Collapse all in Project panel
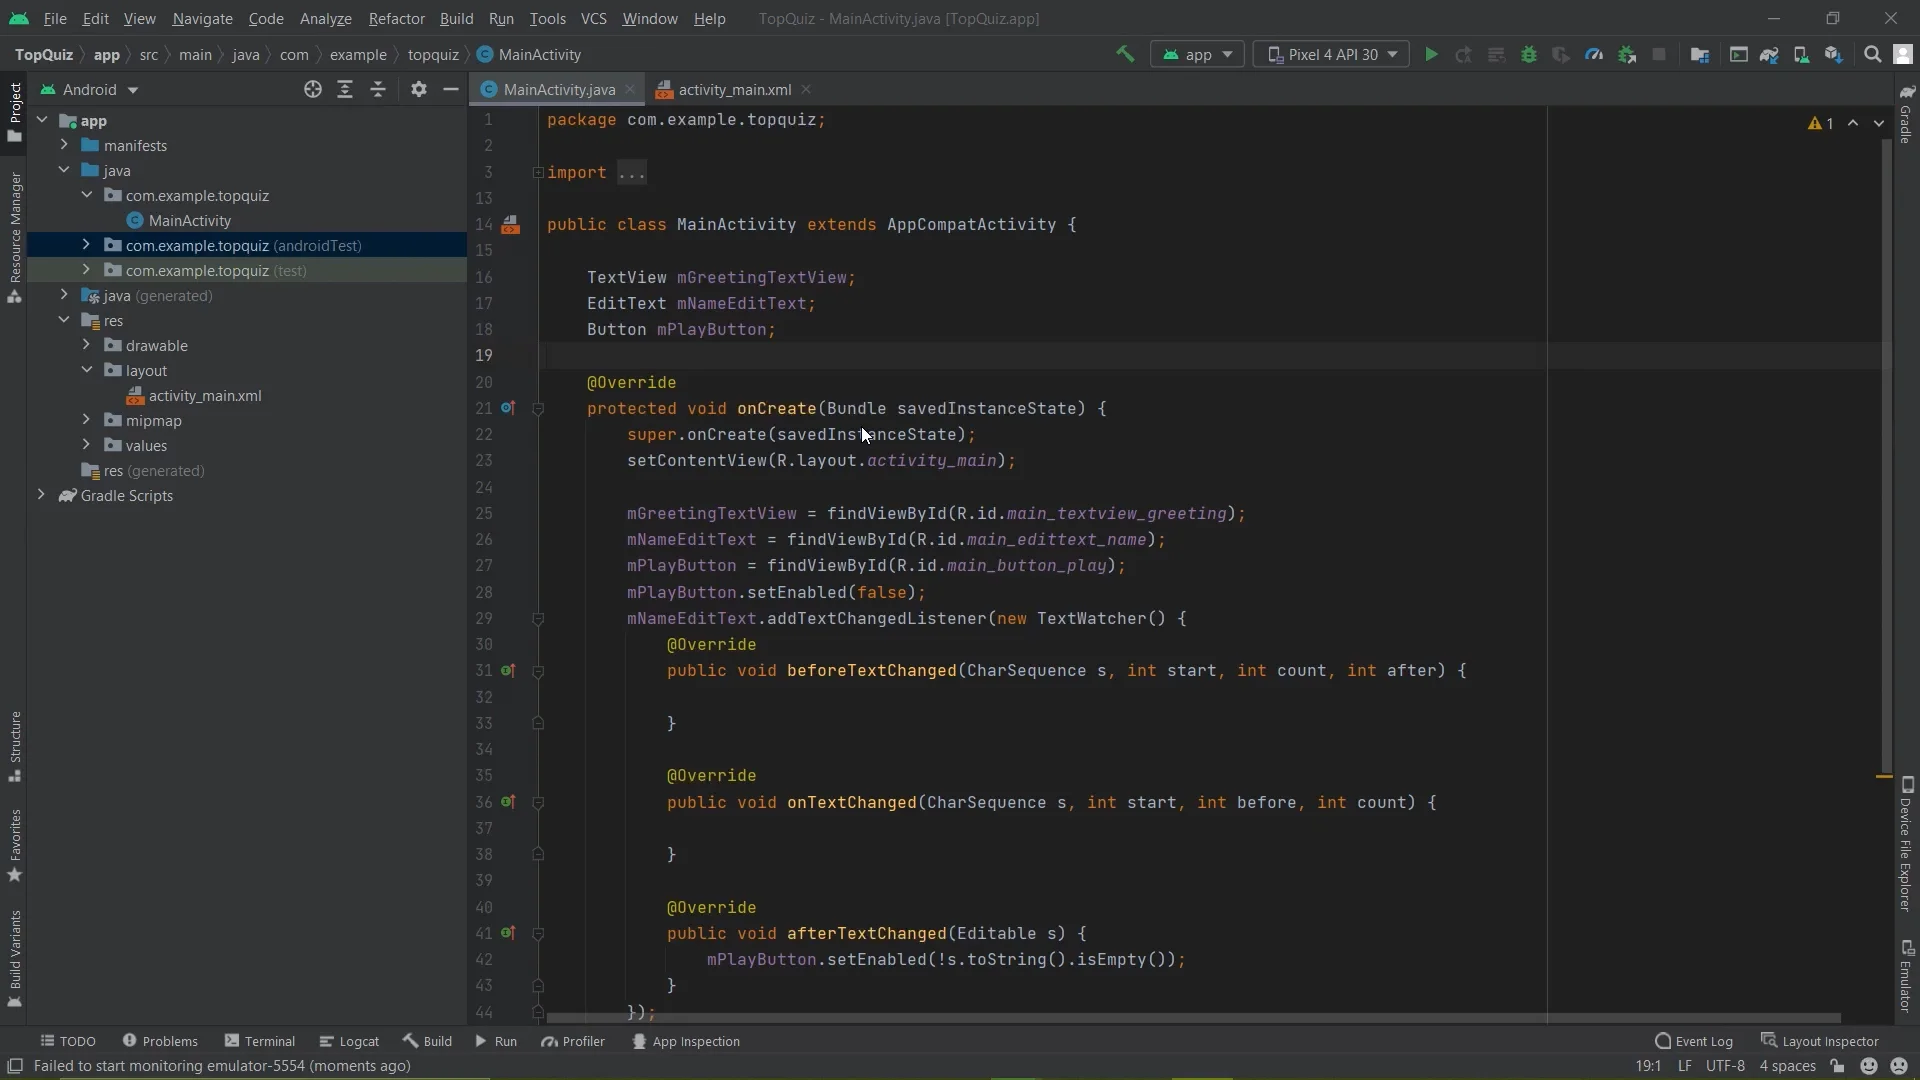Image resolution: width=1920 pixels, height=1080 pixels. [x=378, y=90]
